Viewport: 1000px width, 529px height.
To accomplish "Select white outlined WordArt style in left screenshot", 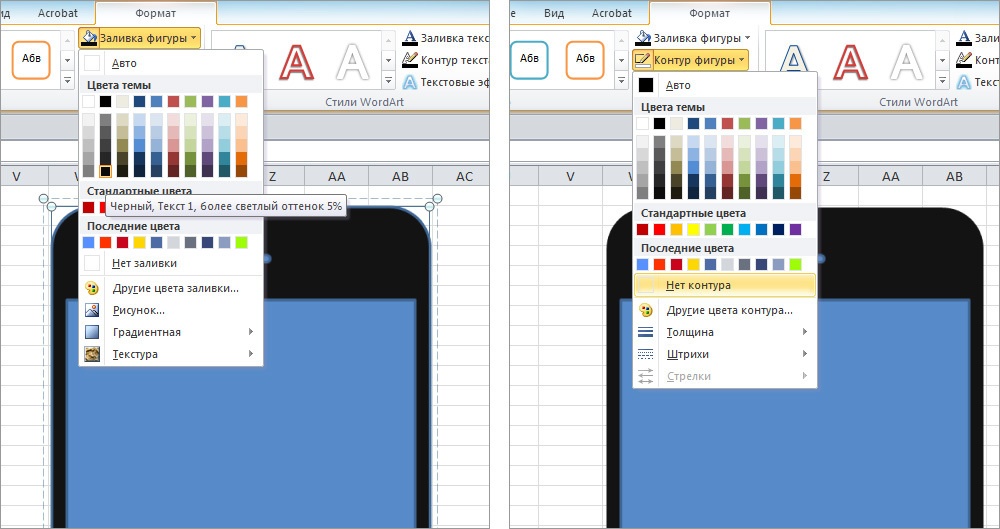I will pyautogui.click(x=353, y=61).
